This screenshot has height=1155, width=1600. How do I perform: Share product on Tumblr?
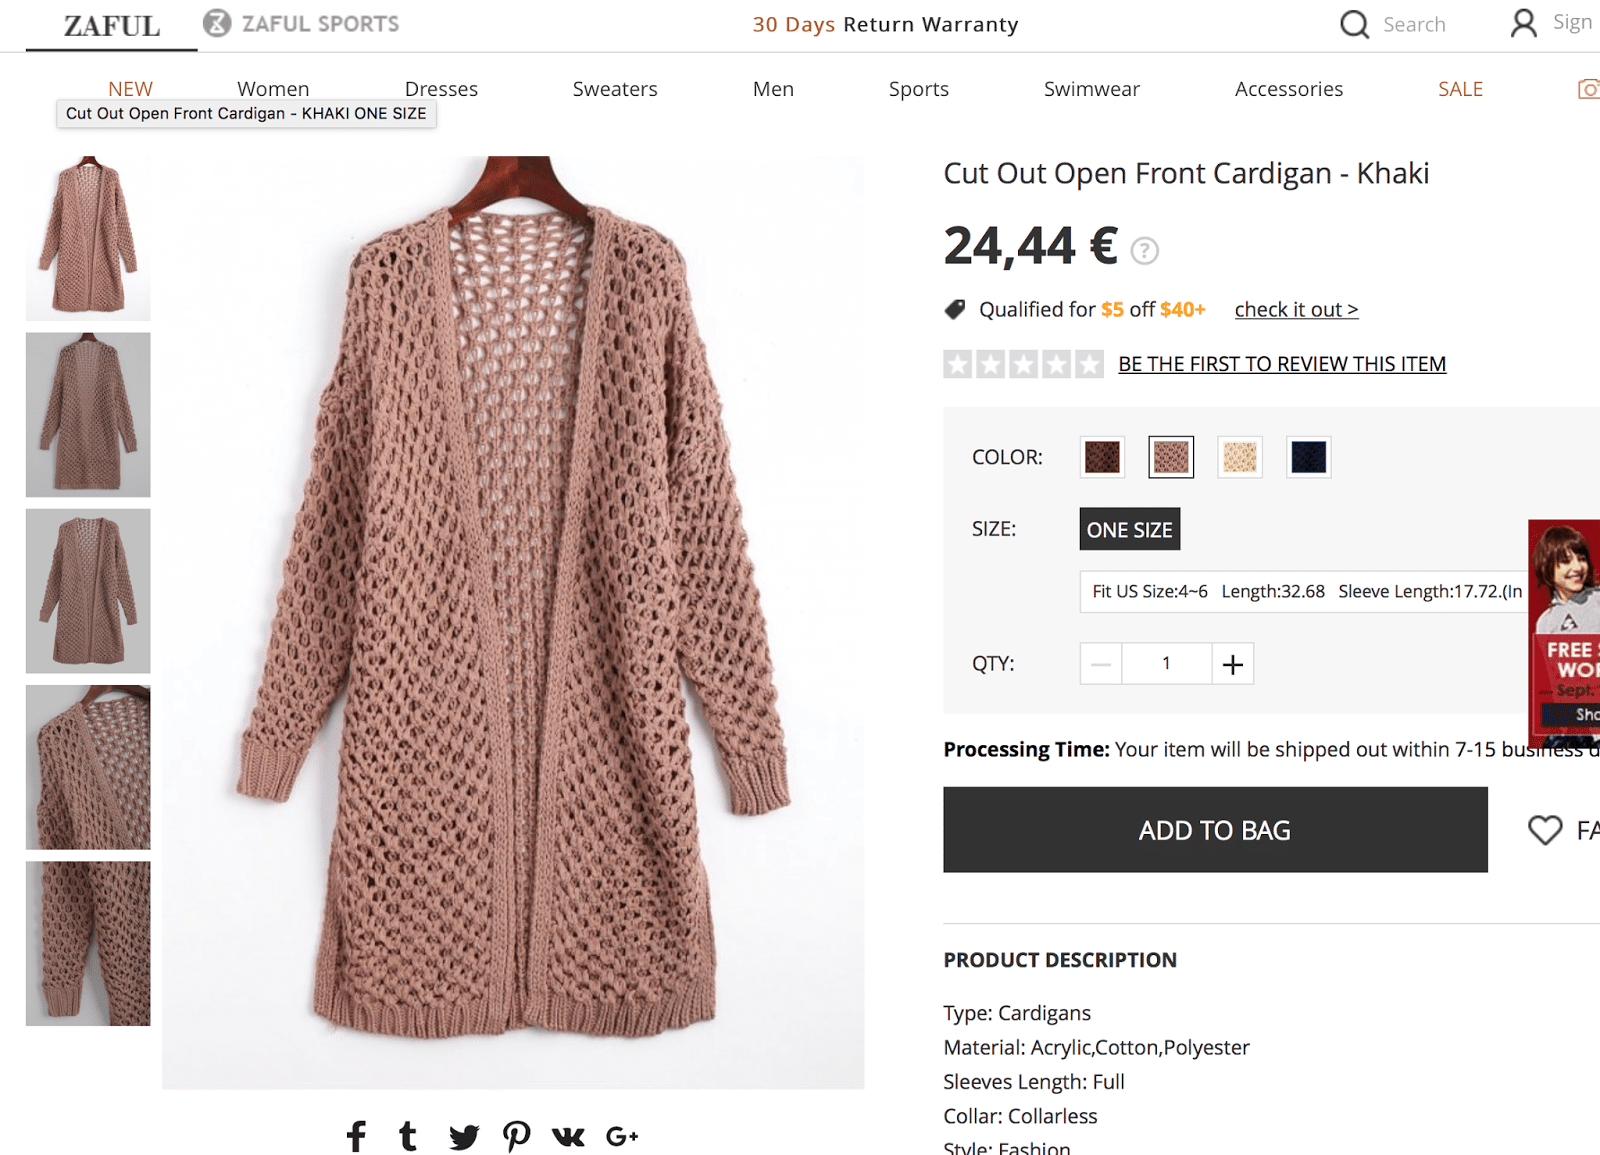point(408,1136)
